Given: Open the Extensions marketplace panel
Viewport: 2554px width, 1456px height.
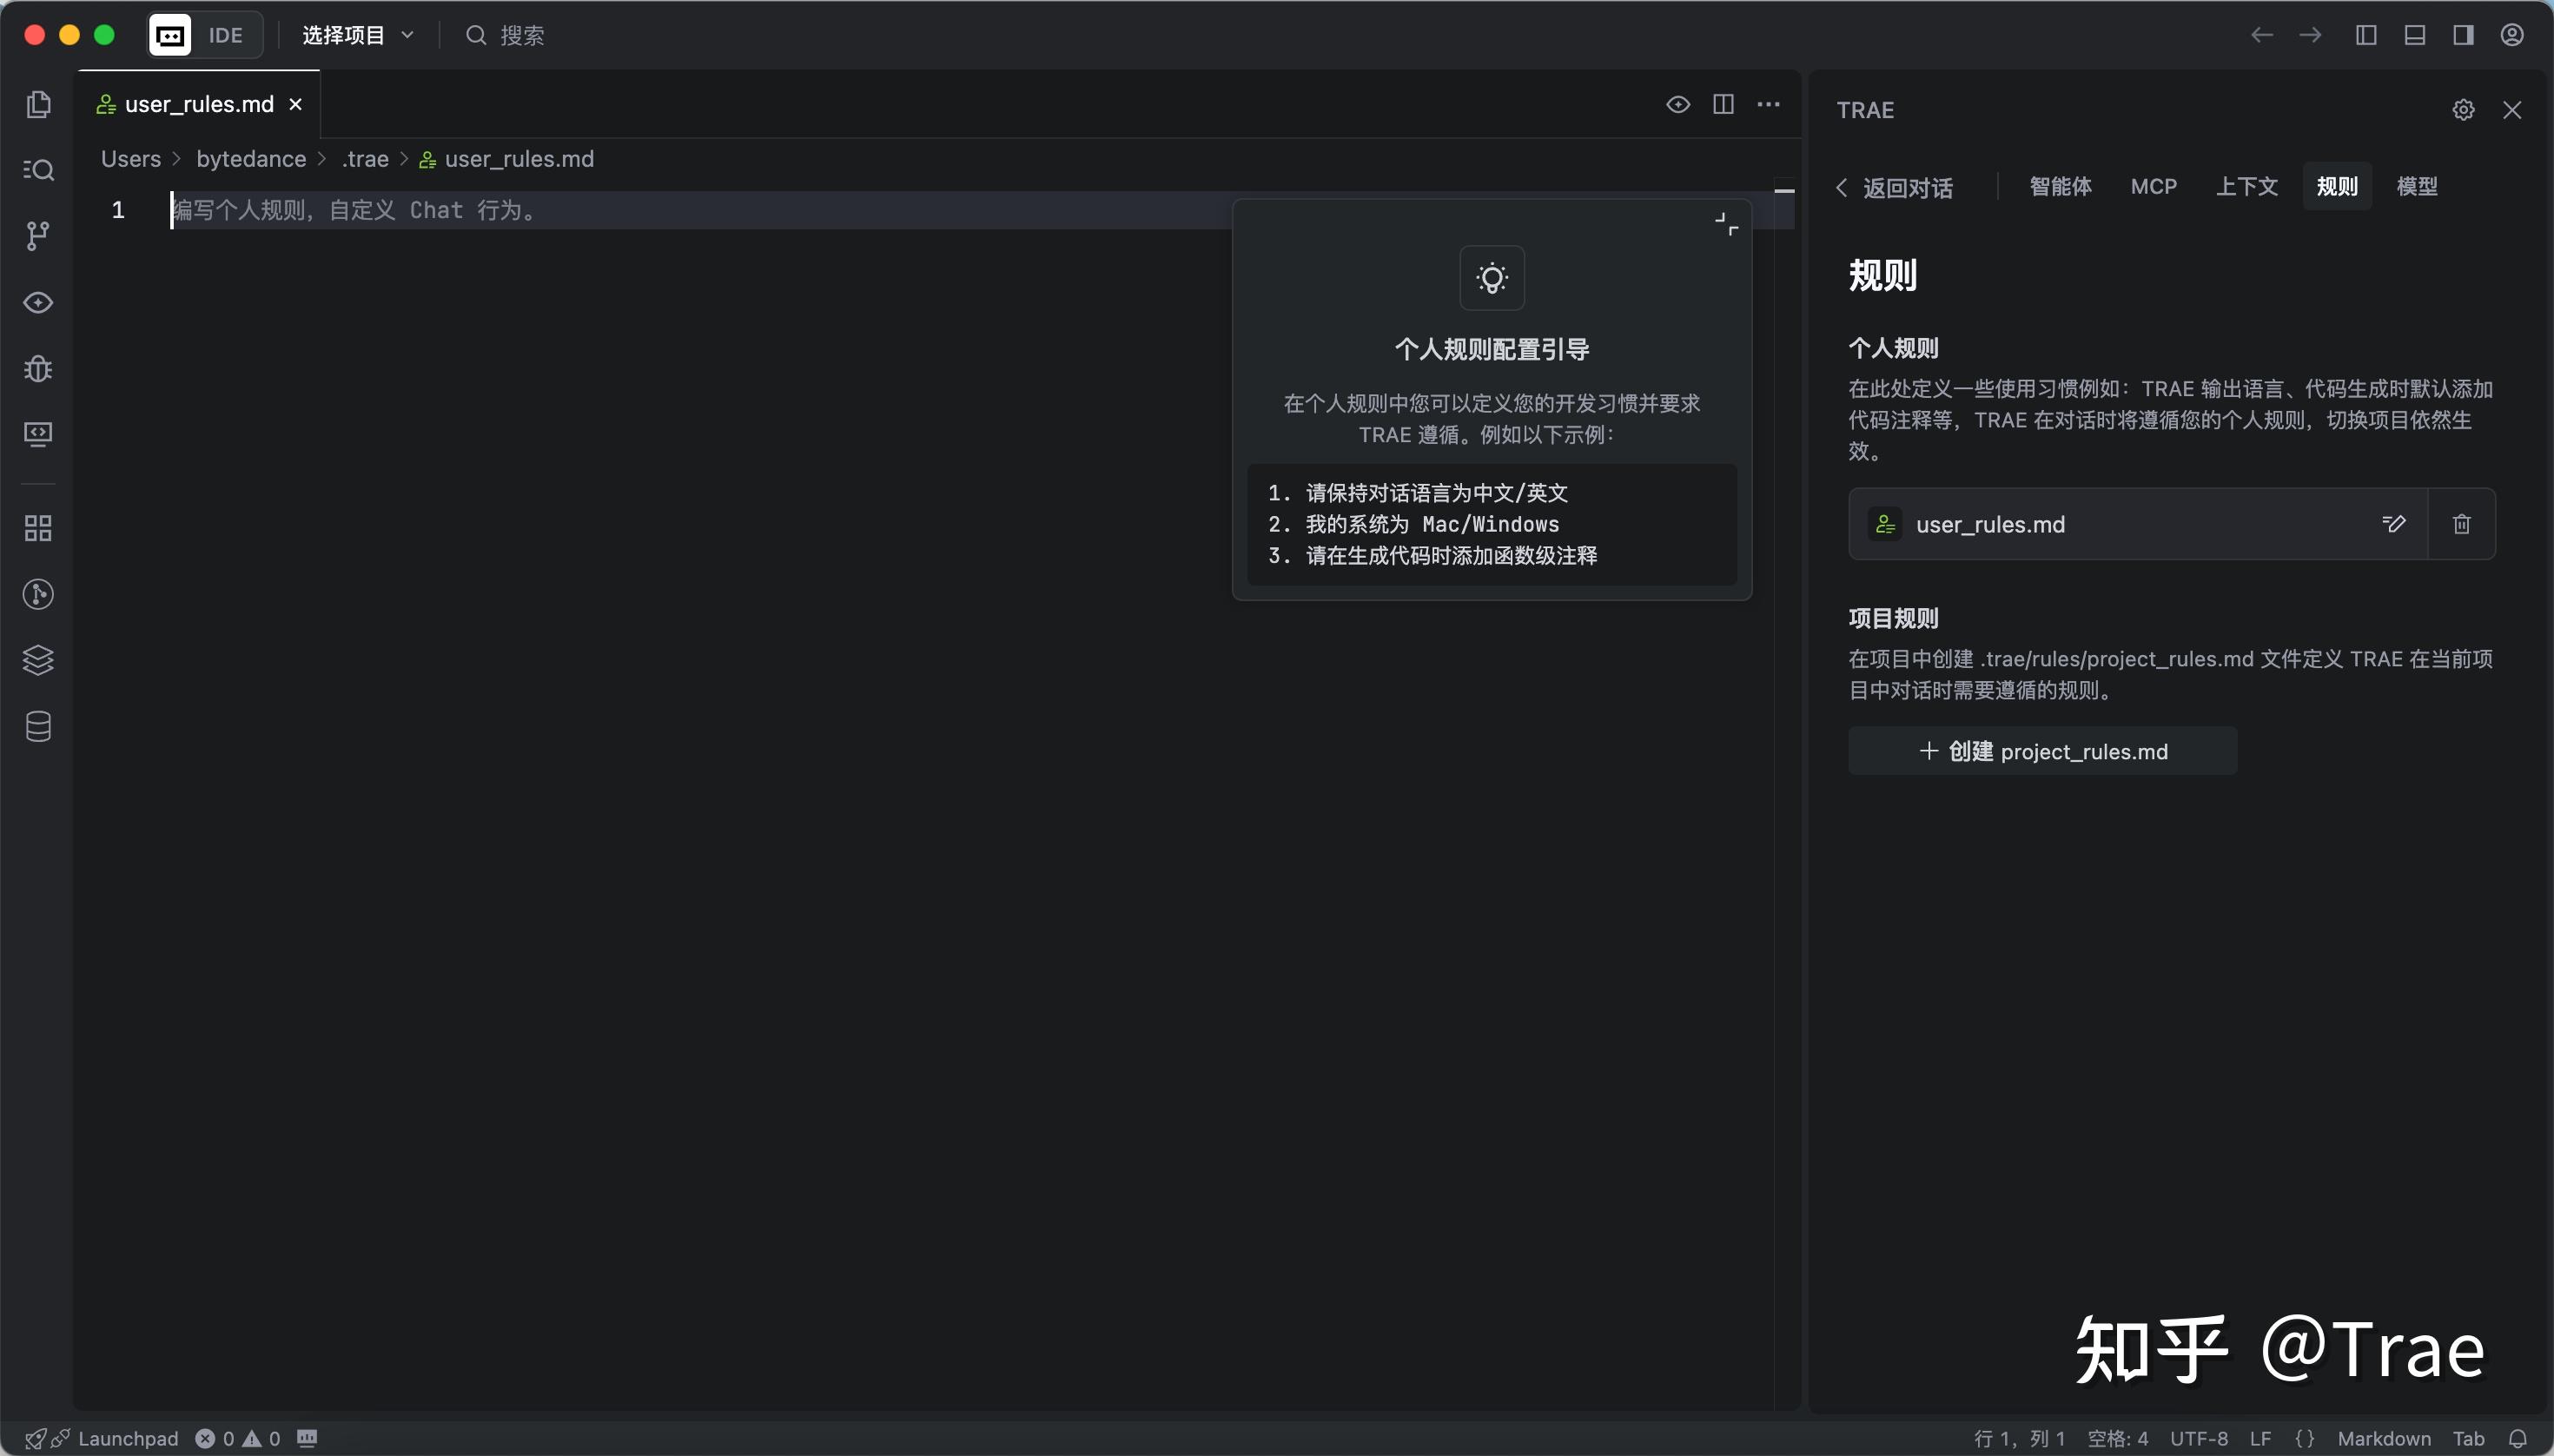Looking at the screenshot, I should click(x=38, y=528).
